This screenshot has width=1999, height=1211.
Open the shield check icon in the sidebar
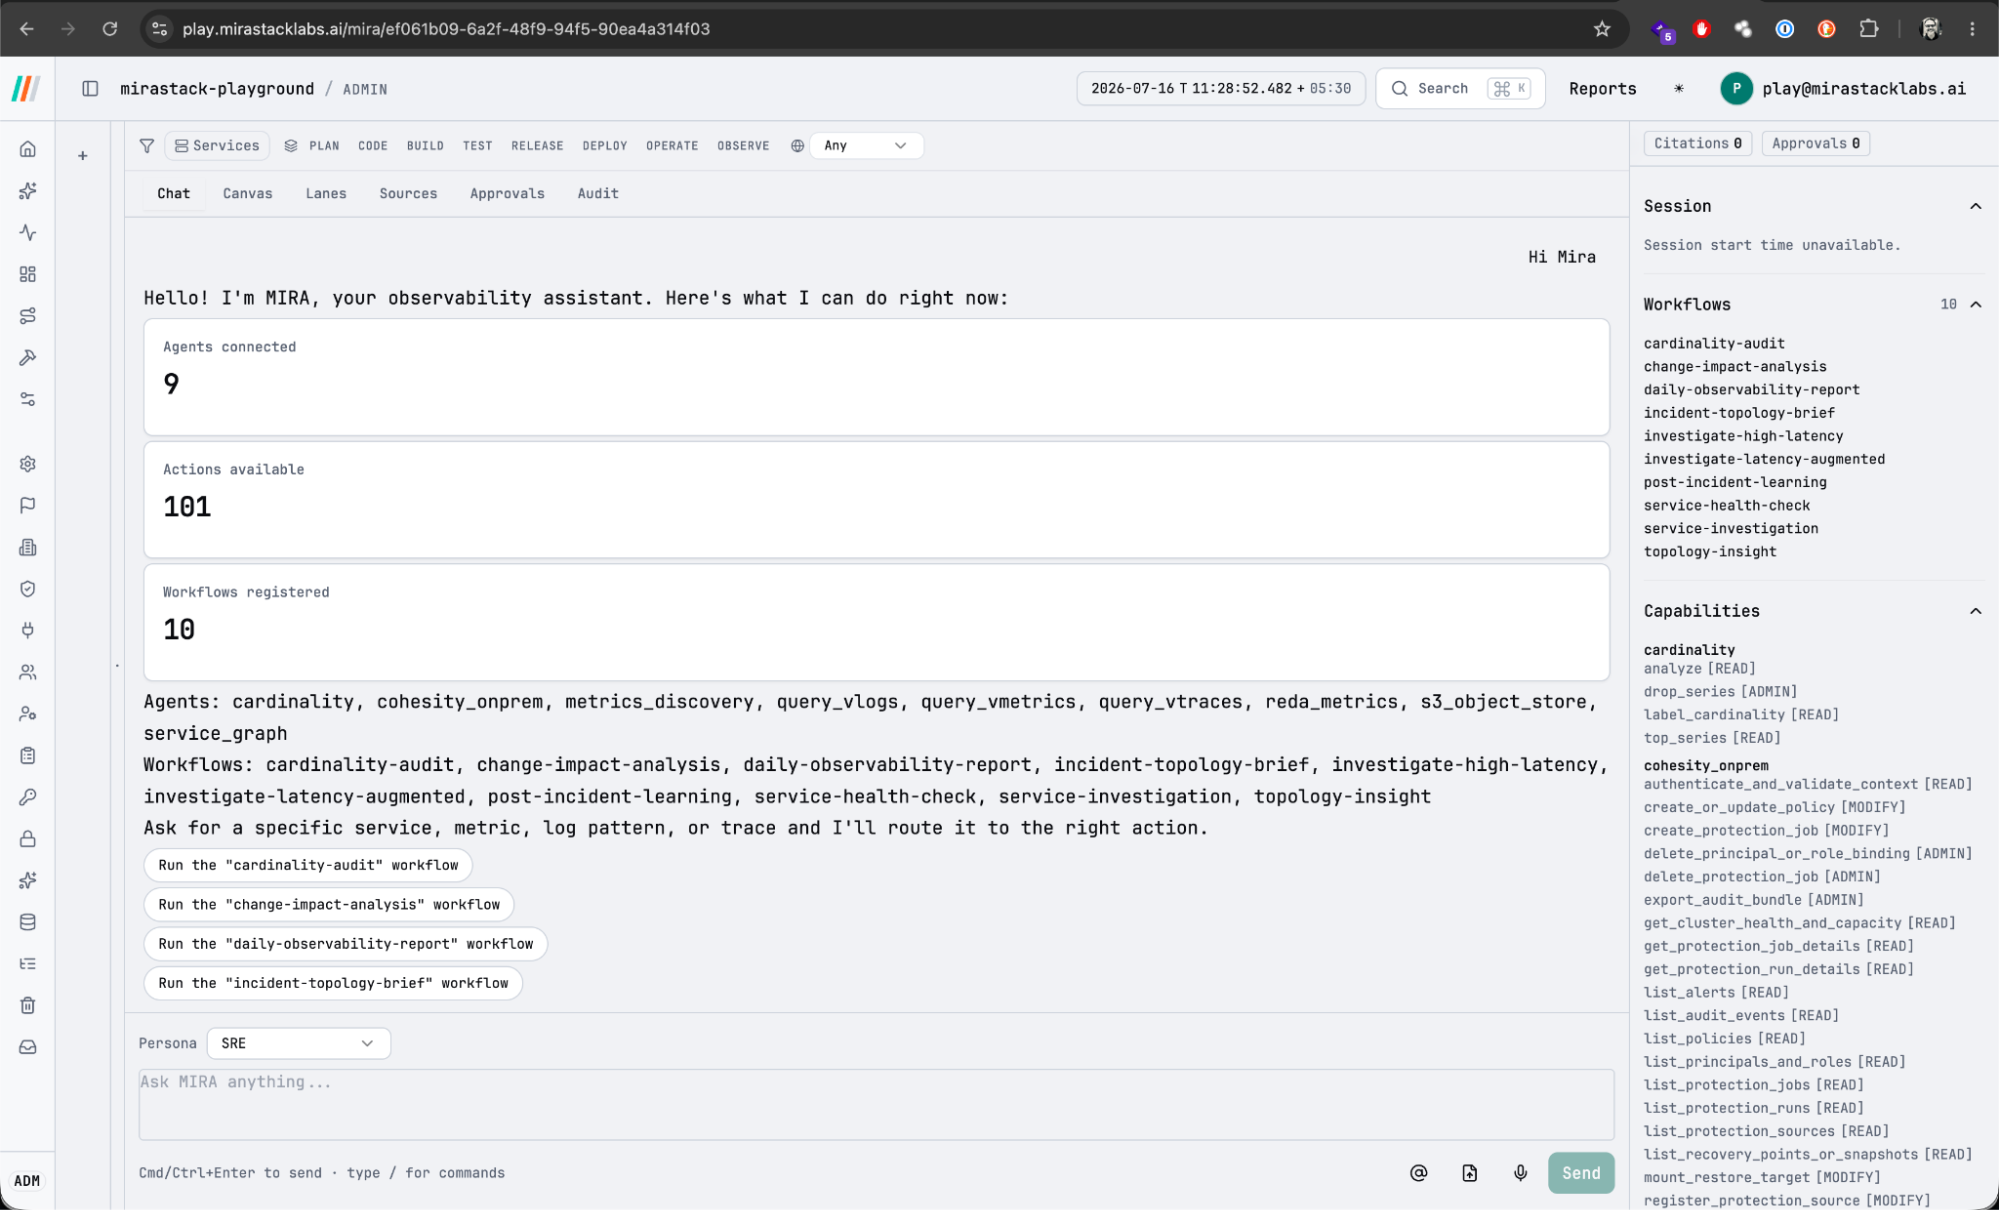coord(28,589)
